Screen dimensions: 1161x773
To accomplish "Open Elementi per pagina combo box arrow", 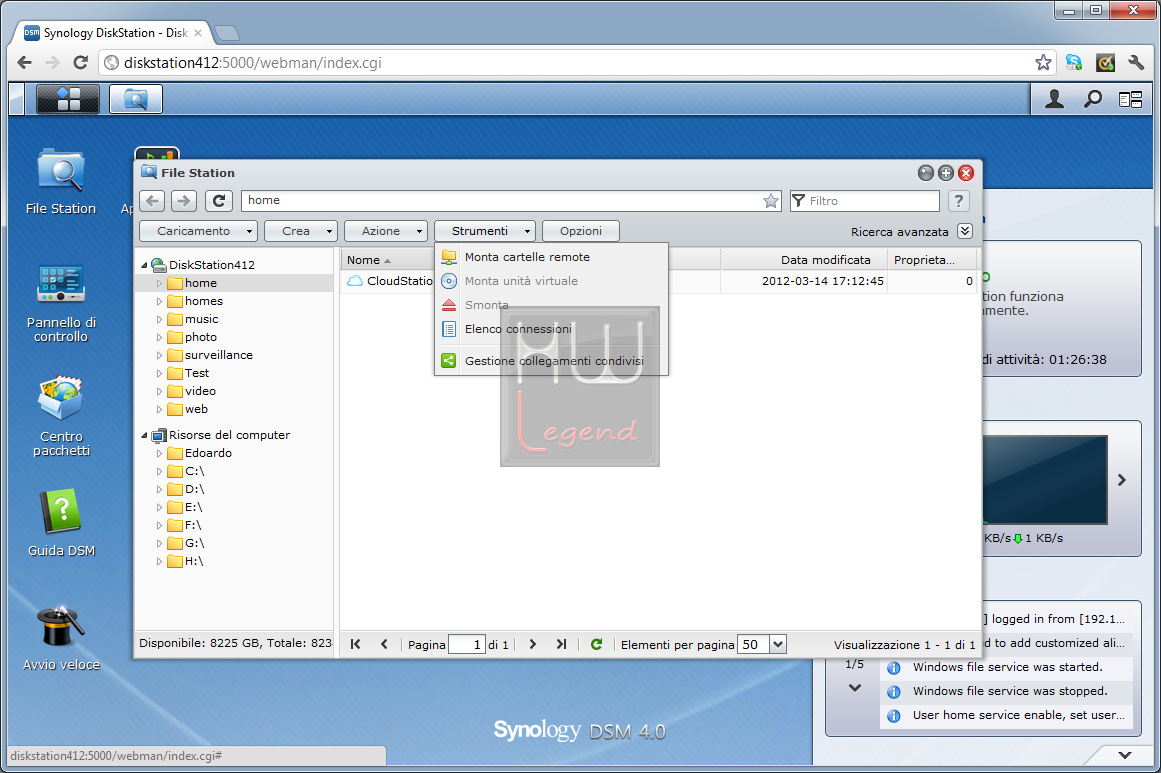I will [x=777, y=644].
